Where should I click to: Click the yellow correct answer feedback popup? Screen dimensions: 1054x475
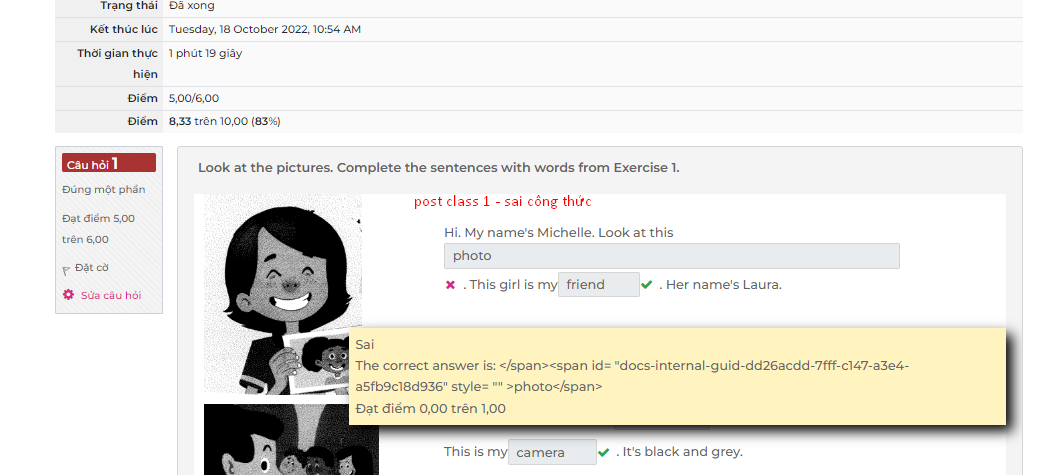point(677,376)
